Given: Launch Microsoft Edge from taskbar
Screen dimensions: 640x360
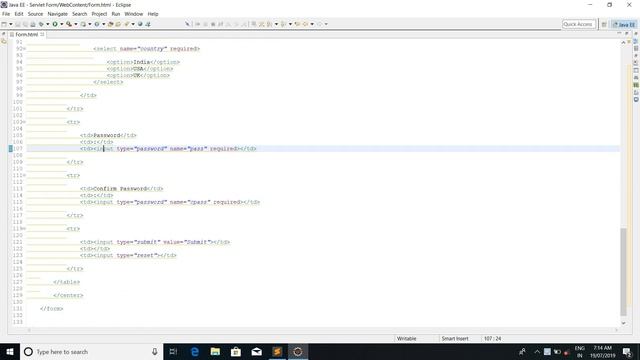Looking at the screenshot, I should tap(195, 352).
